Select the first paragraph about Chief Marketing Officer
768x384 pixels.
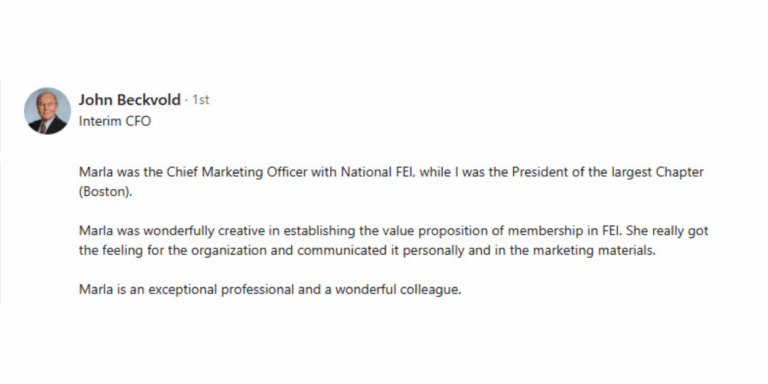pyautogui.click(x=391, y=182)
